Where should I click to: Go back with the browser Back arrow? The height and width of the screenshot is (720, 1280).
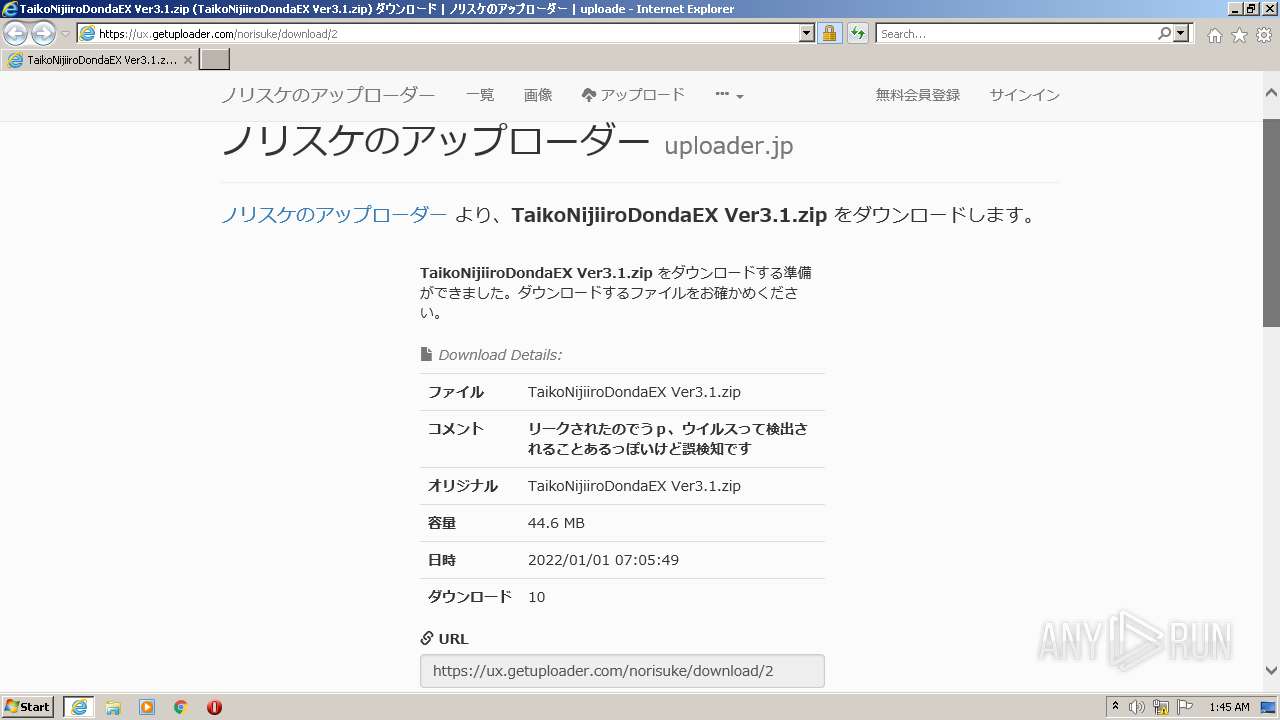point(16,33)
